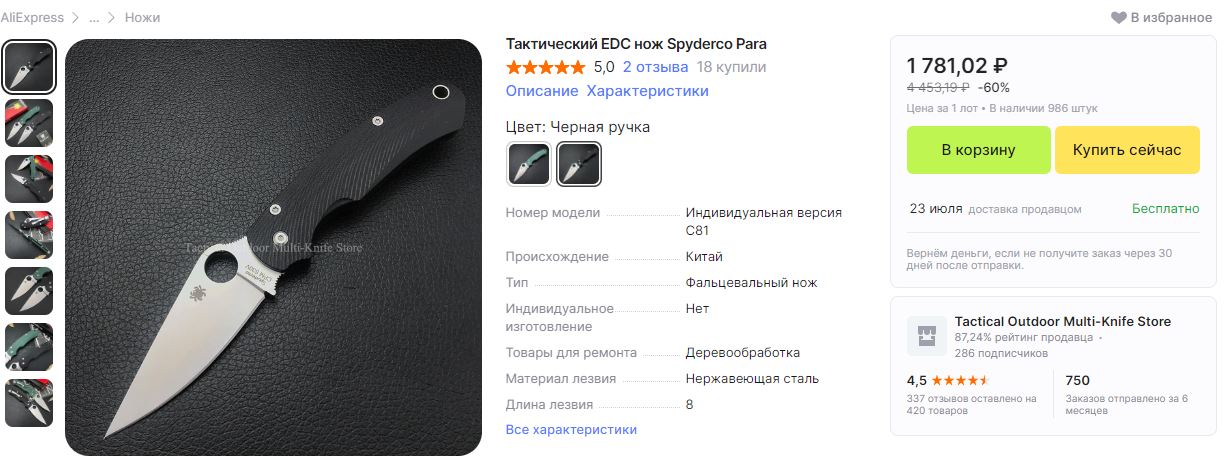Screen dimensions: 1224x460
Task: Select the black handle color option
Action: [579, 164]
